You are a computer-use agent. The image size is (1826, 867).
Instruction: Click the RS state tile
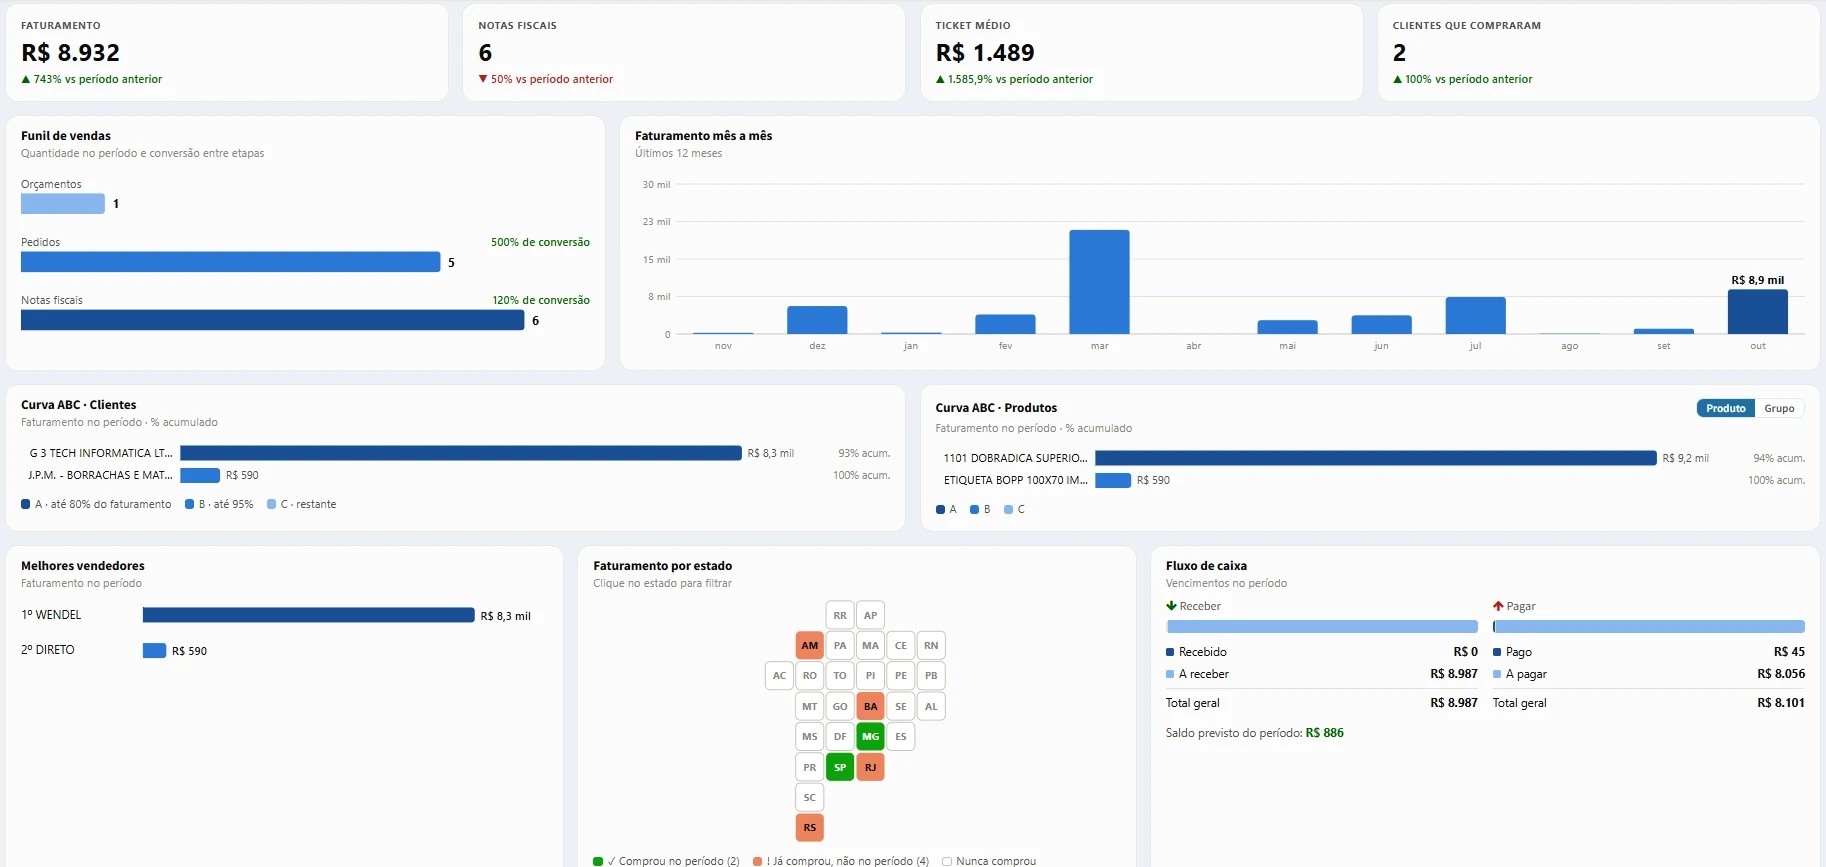(810, 827)
